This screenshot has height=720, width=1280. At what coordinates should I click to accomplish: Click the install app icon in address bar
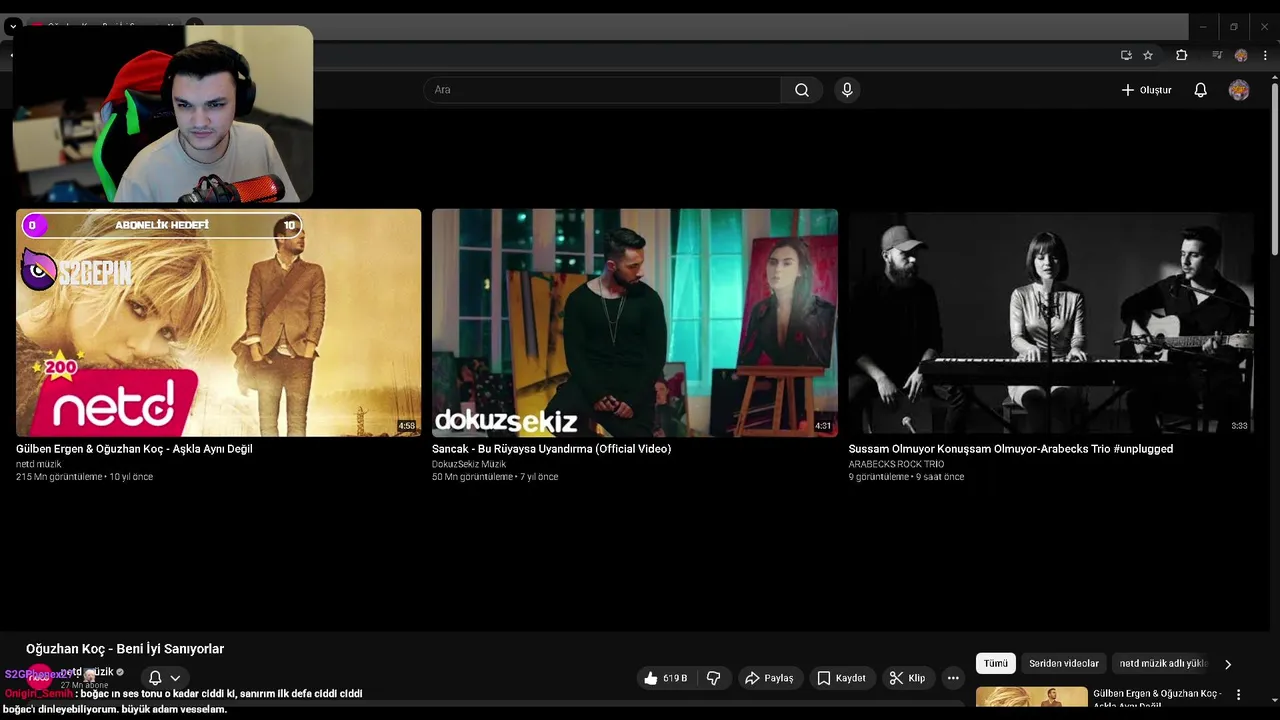pos(1126,56)
